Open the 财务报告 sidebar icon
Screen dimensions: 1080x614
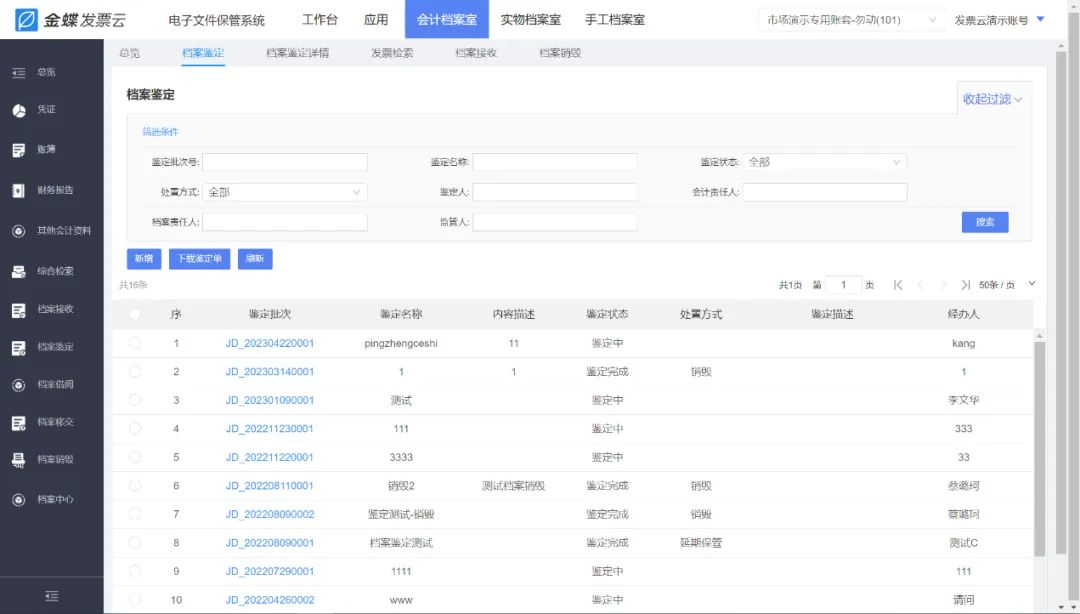click(x=19, y=191)
